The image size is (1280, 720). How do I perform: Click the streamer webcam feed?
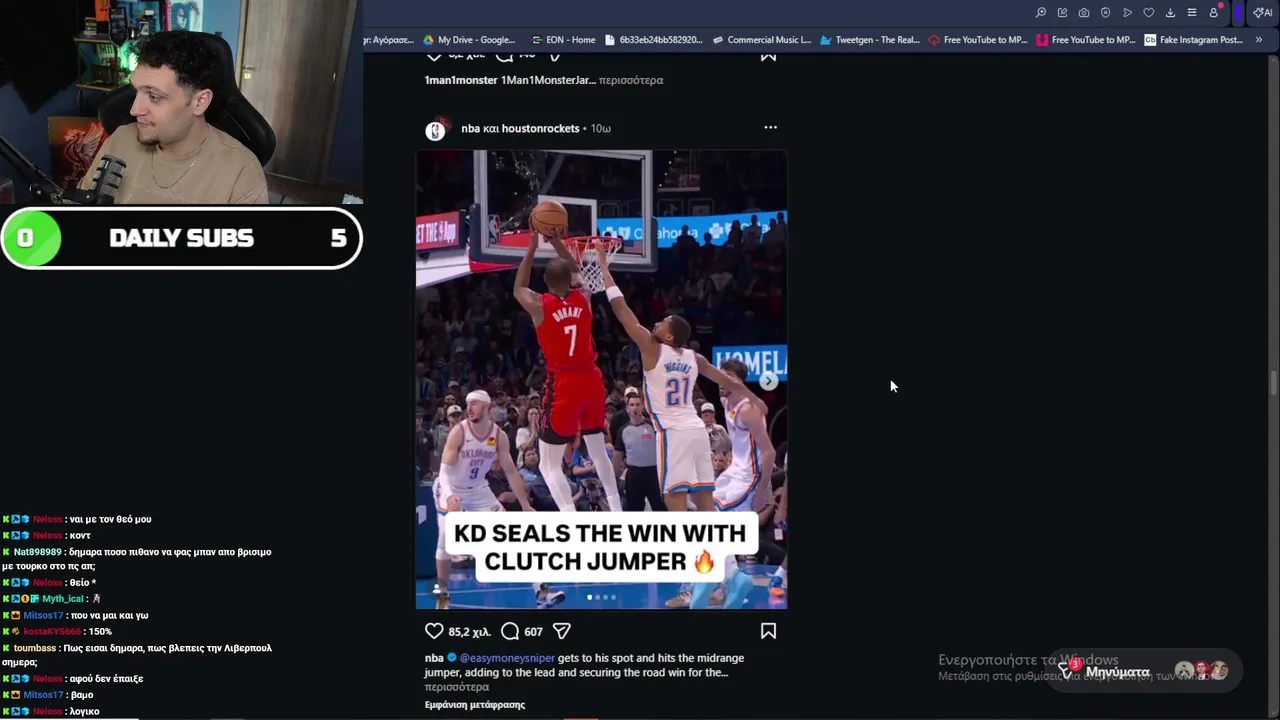tap(180, 102)
